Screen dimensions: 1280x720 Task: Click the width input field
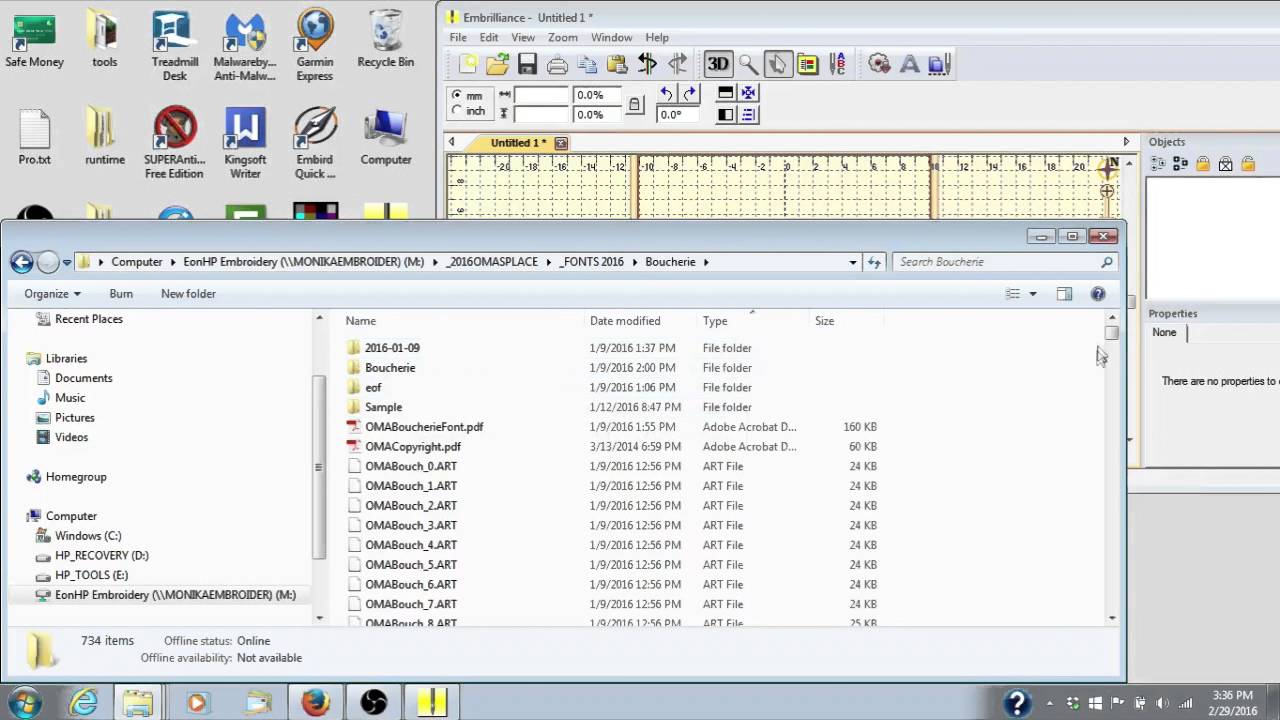tap(541, 95)
